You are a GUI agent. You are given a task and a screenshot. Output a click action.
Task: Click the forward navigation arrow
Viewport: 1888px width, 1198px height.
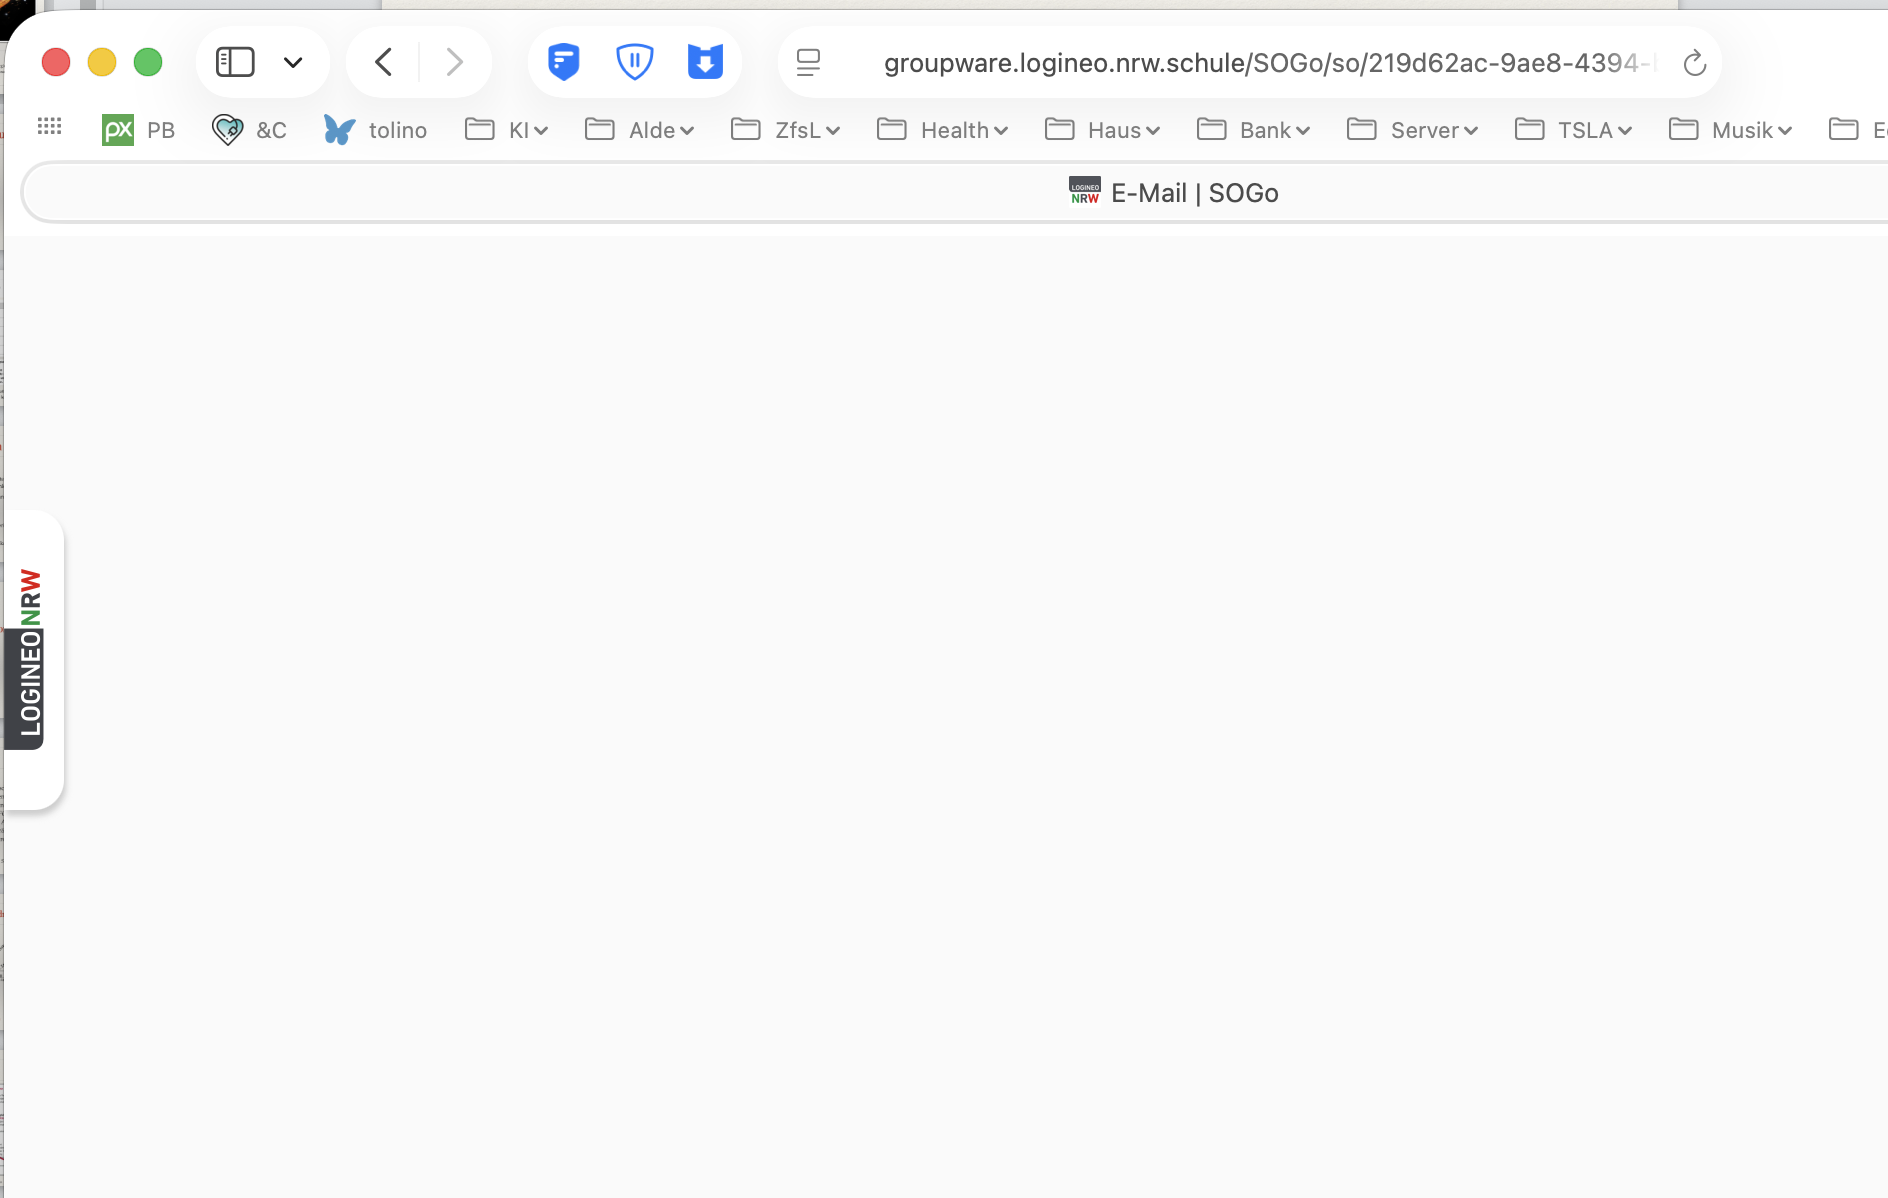click(454, 62)
